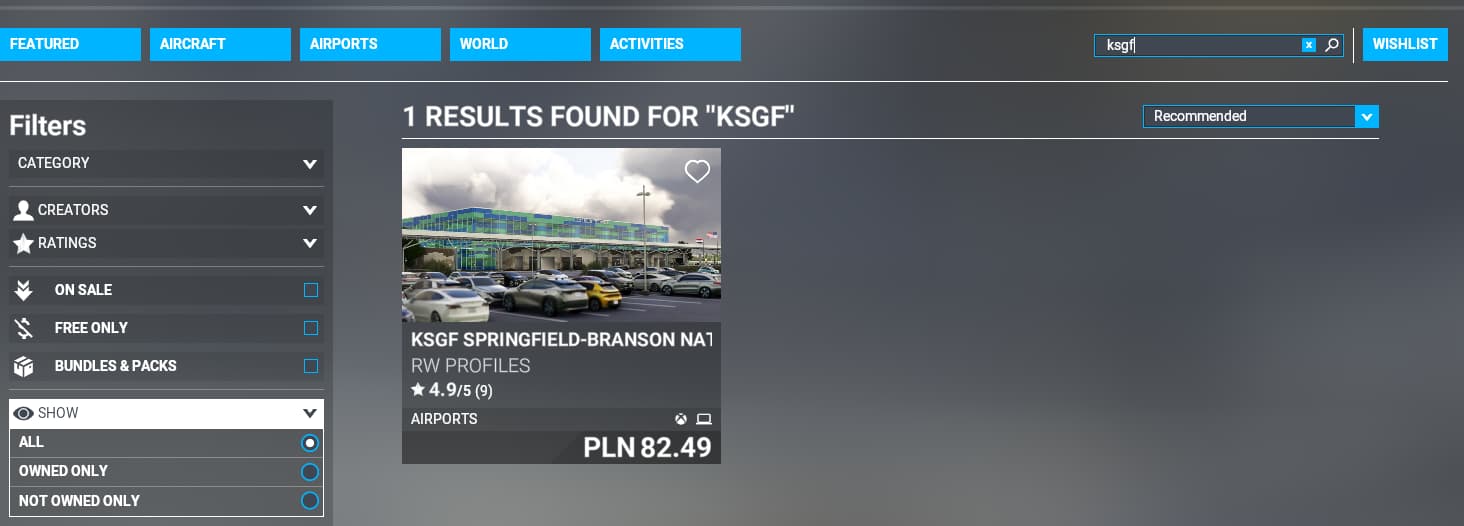1464x526 pixels.
Task: Click the Creators person icon
Action: (x=23, y=210)
